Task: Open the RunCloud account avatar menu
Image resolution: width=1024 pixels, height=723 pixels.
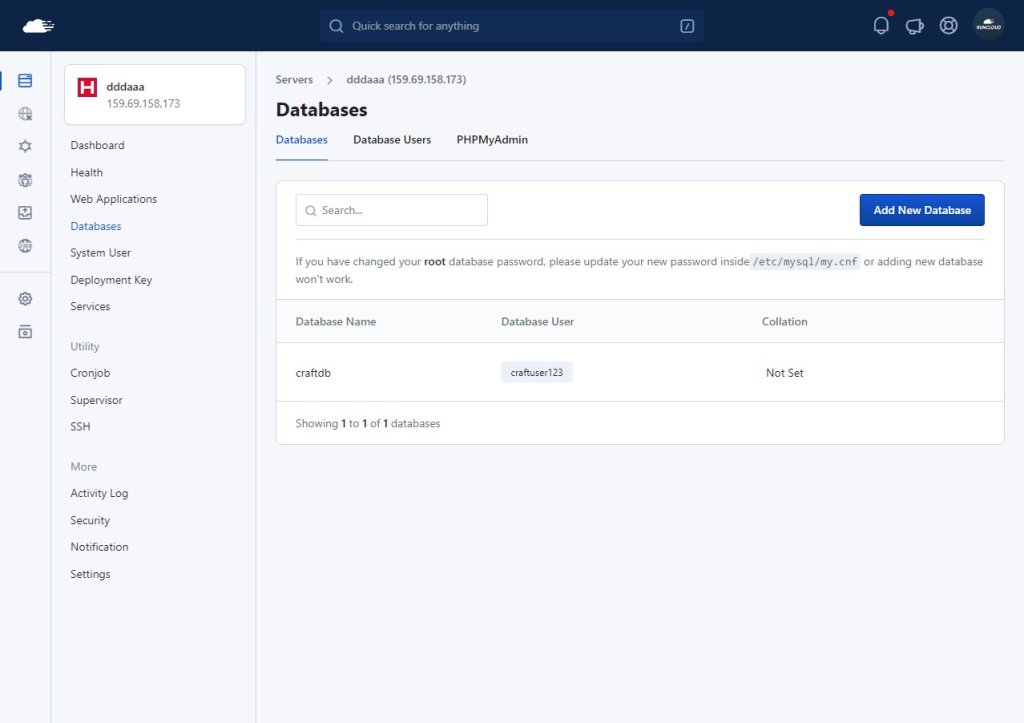Action: coord(988,25)
